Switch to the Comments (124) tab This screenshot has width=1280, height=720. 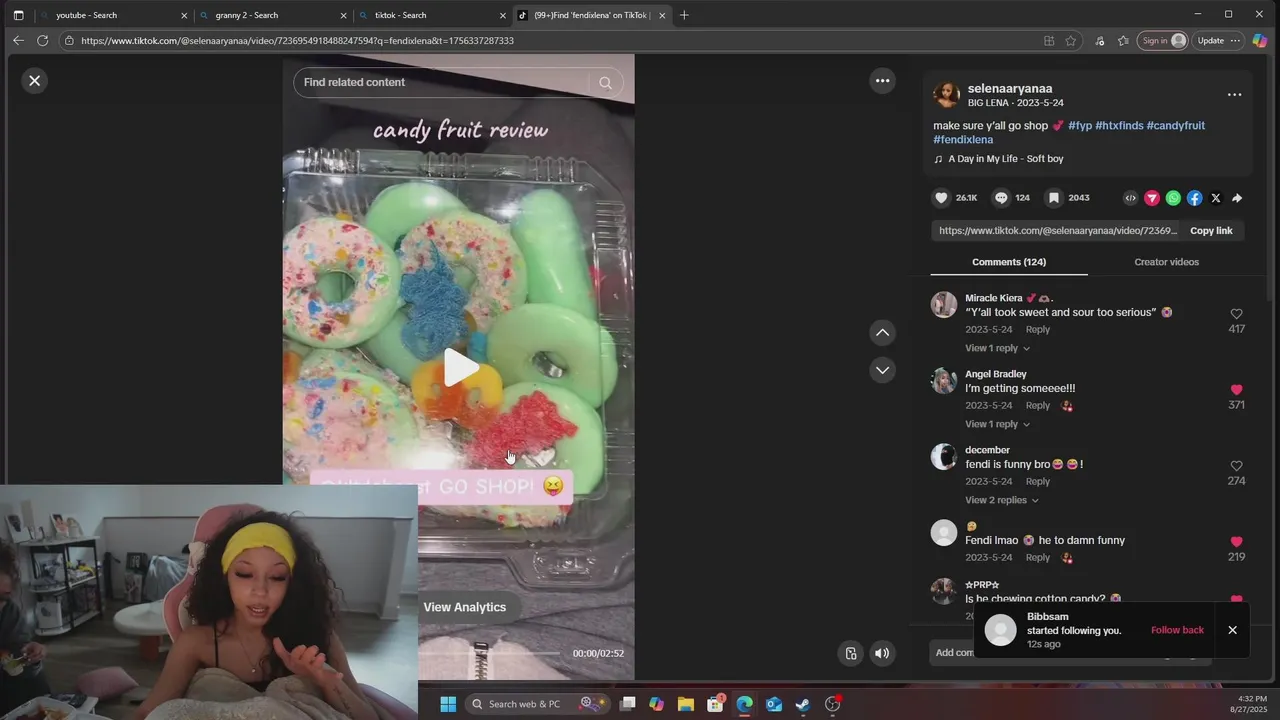click(1009, 262)
